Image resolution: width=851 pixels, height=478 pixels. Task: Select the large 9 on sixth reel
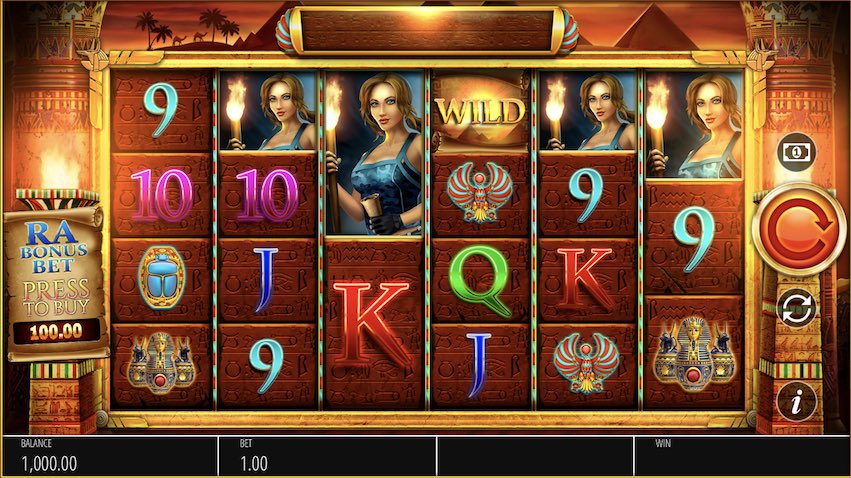coord(695,239)
